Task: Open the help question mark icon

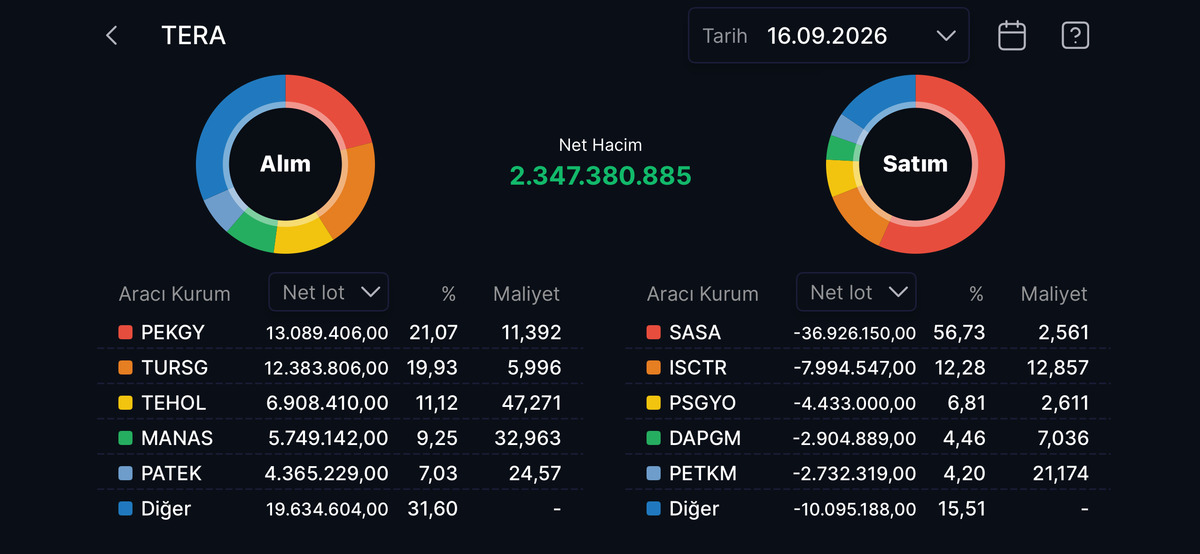Action: tap(1075, 36)
